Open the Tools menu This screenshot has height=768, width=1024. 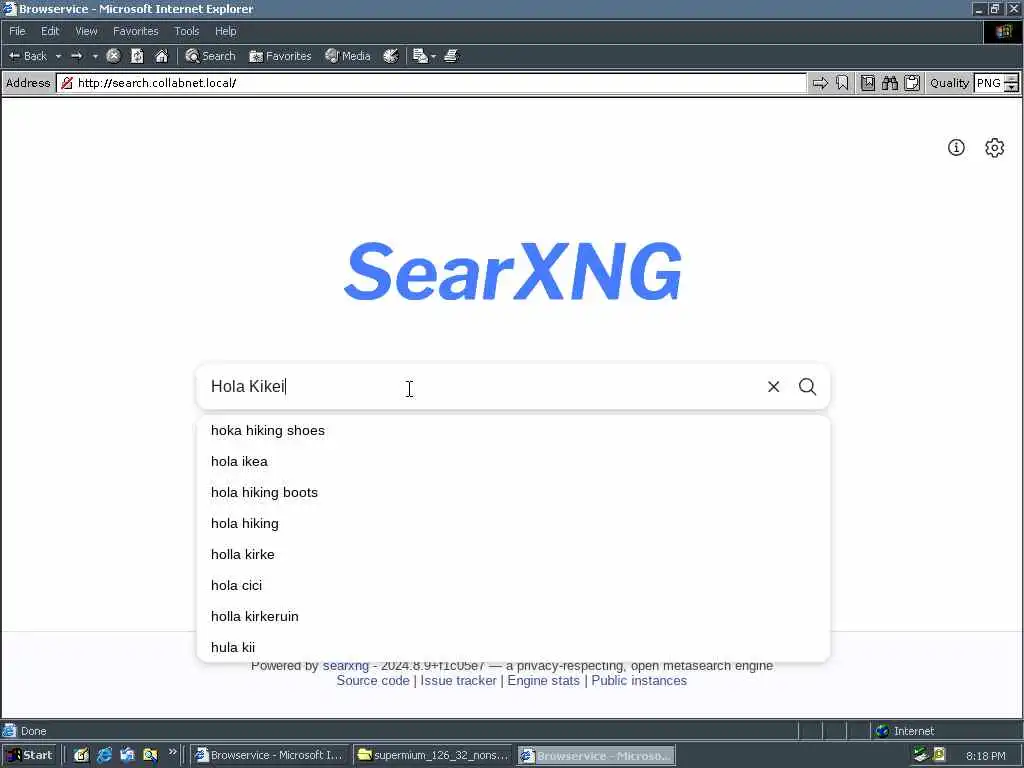click(x=186, y=31)
